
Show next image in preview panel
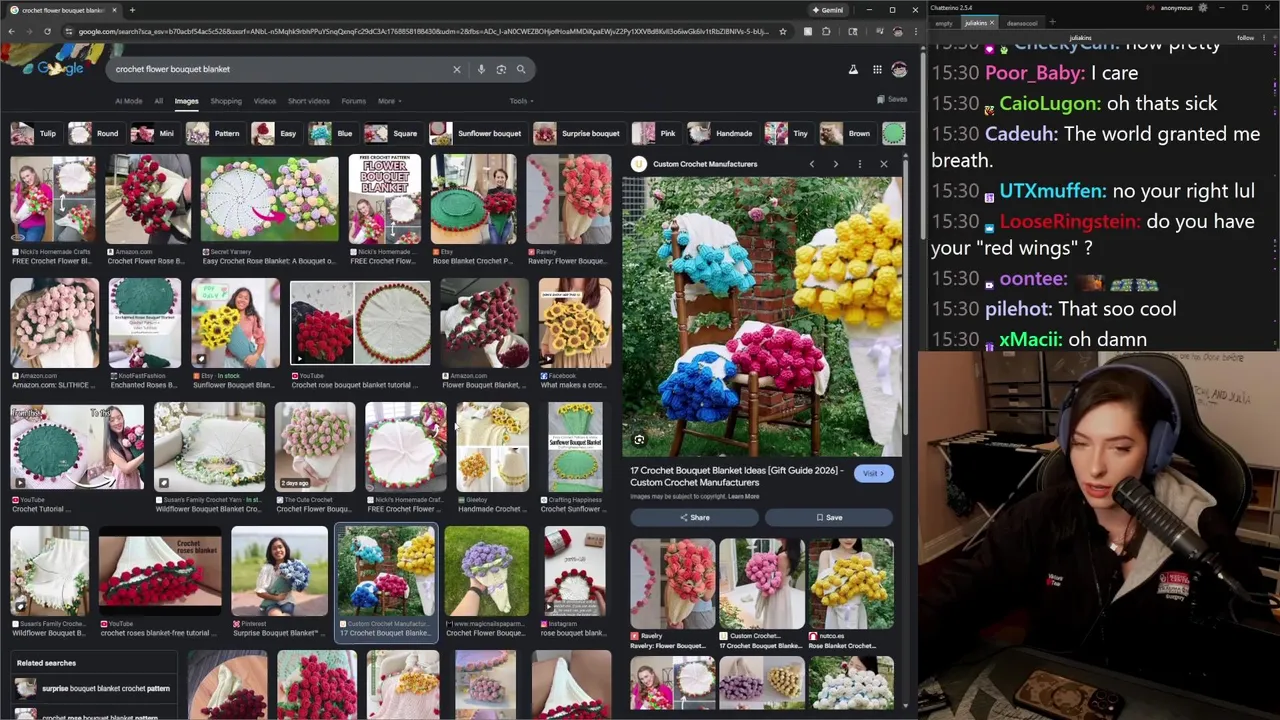(x=835, y=164)
